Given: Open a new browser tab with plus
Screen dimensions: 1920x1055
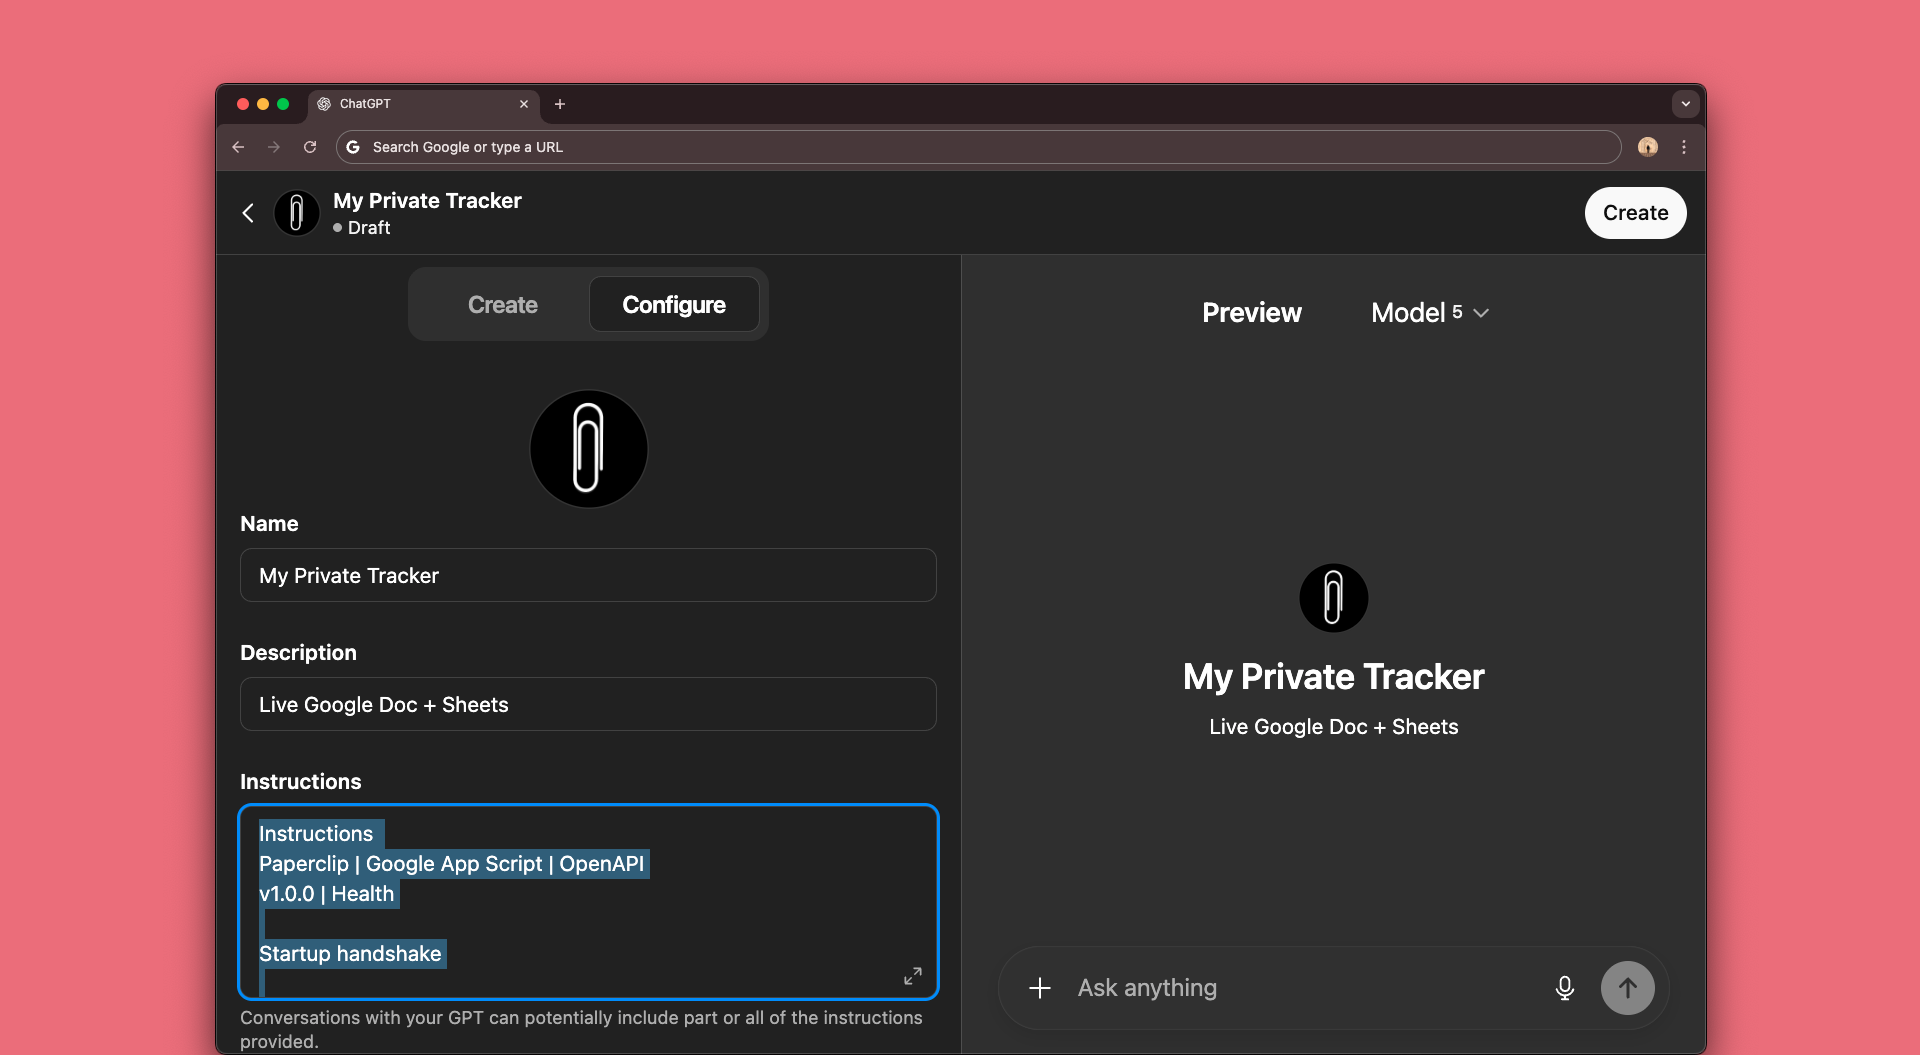Looking at the screenshot, I should (x=560, y=104).
